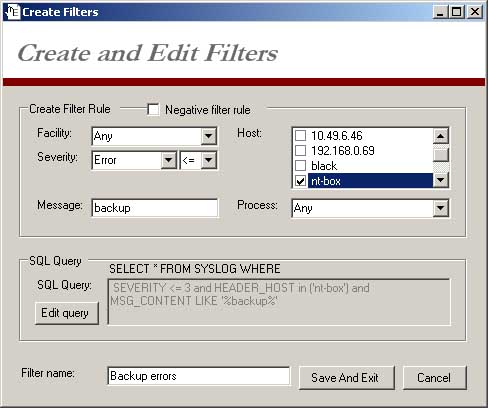Click the Message text field containing backup
The image size is (488, 408).
(x=155, y=208)
